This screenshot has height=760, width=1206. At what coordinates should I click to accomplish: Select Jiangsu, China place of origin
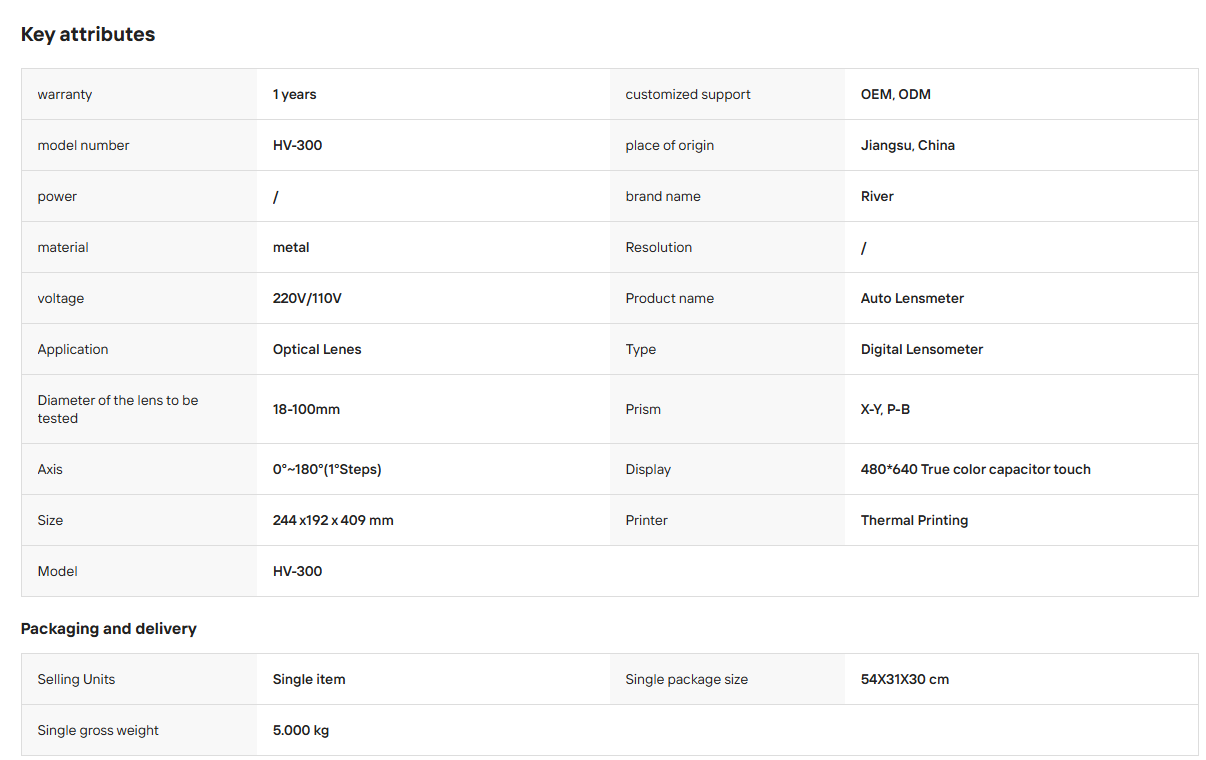pyautogui.click(x=908, y=145)
